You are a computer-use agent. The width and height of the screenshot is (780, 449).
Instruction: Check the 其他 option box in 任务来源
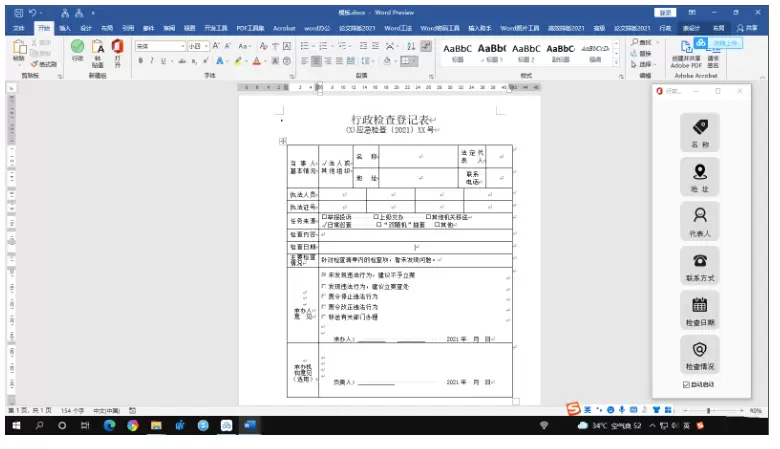click(x=437, y=225)
